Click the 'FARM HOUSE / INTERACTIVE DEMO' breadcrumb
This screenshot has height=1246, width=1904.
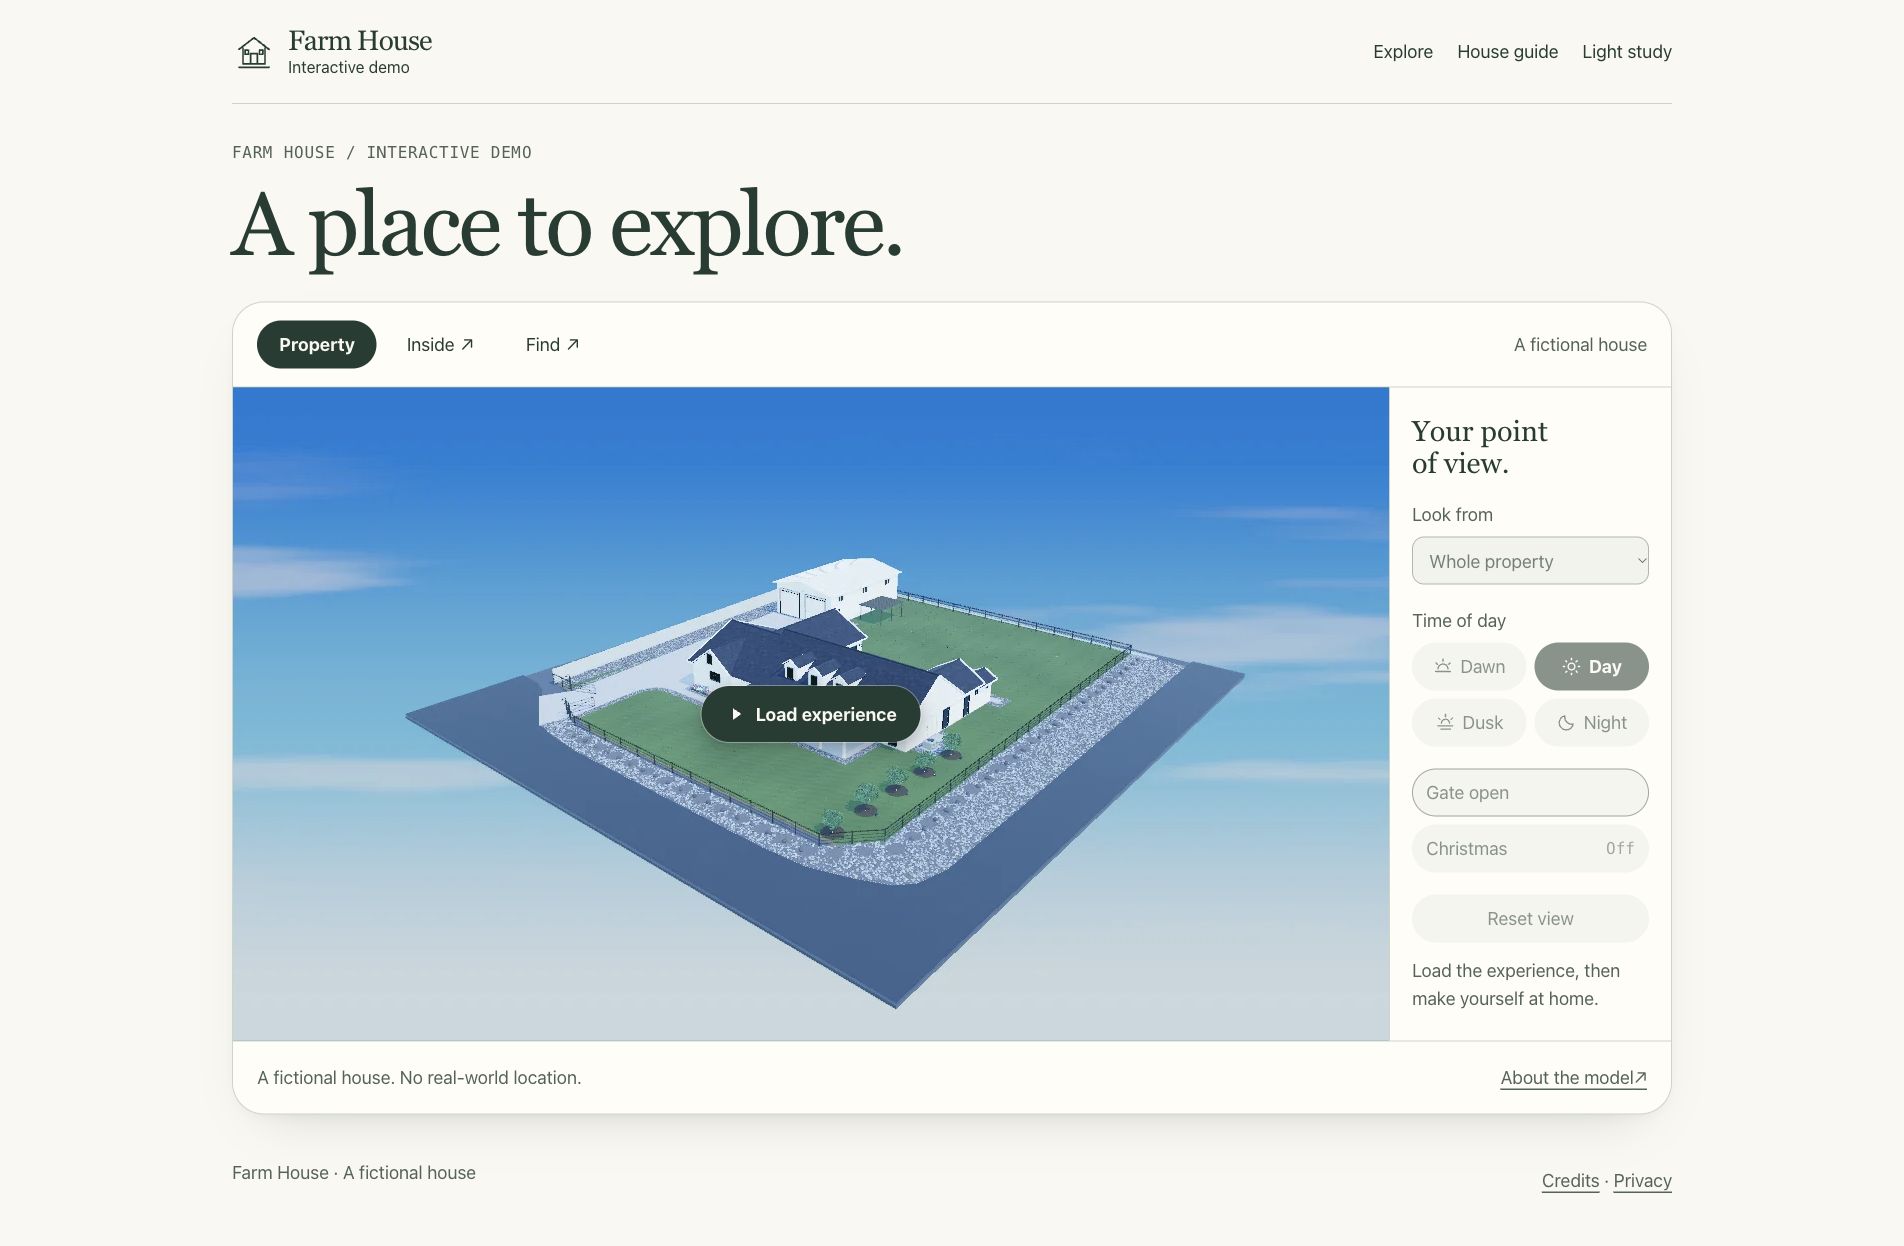click(x=382, y=152)
